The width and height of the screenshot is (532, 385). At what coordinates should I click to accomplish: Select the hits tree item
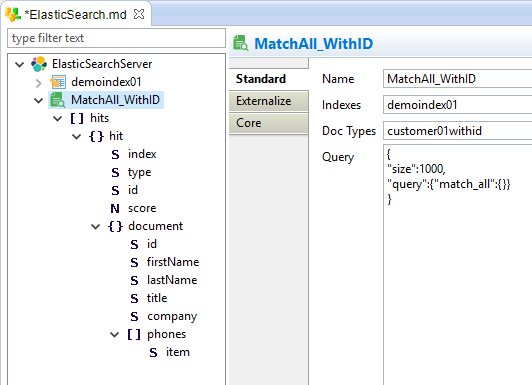pyautogui.click(x=99, y=118)
